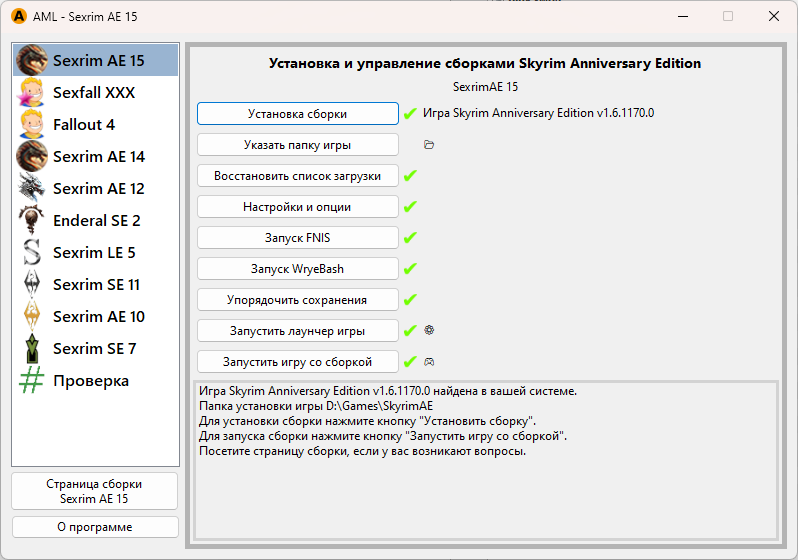Click the gear icon next to launcher button

[x=429, y=330]
